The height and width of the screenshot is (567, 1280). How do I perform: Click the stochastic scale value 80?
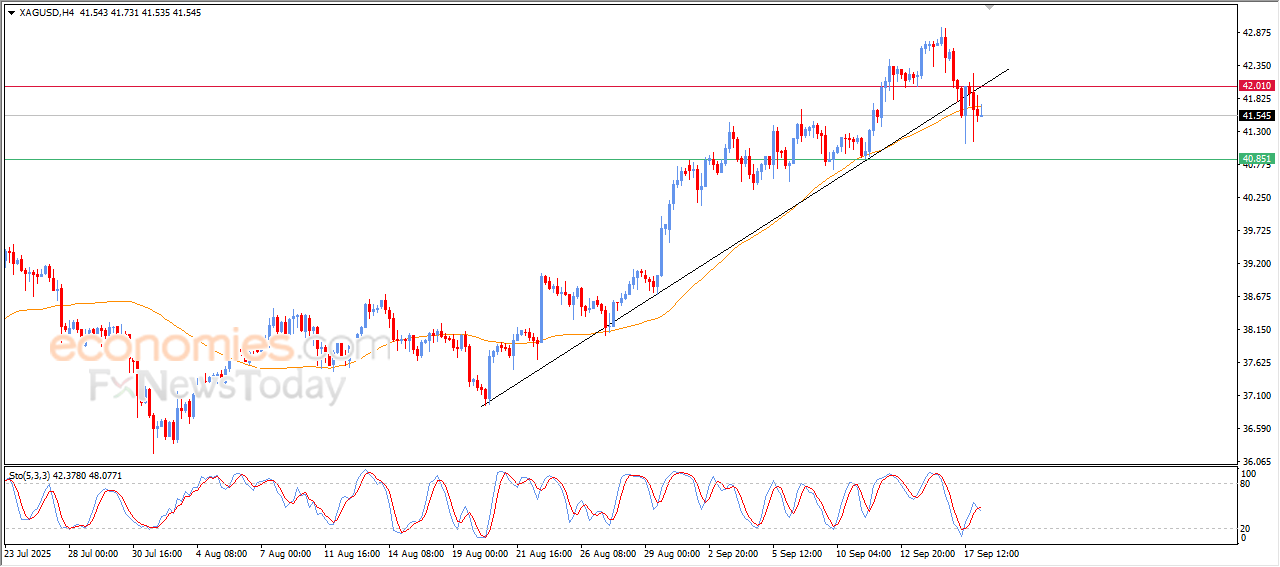[x=1246, y=484]
